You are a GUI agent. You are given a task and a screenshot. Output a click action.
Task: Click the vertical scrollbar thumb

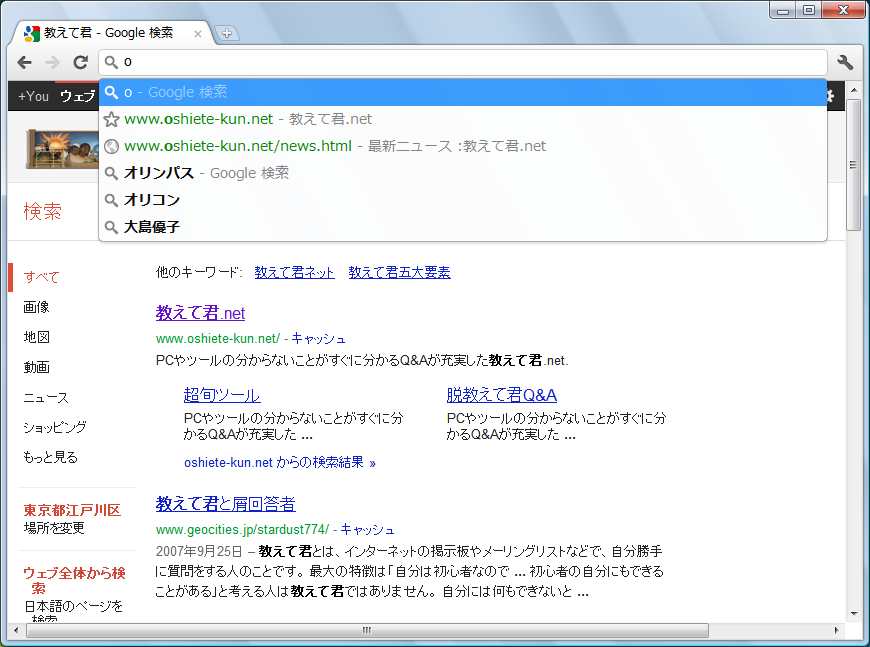pos(854,164)
